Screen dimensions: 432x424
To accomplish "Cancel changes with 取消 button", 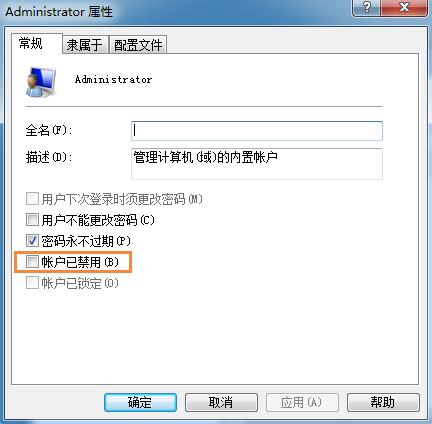I will [x=221, y=402].
